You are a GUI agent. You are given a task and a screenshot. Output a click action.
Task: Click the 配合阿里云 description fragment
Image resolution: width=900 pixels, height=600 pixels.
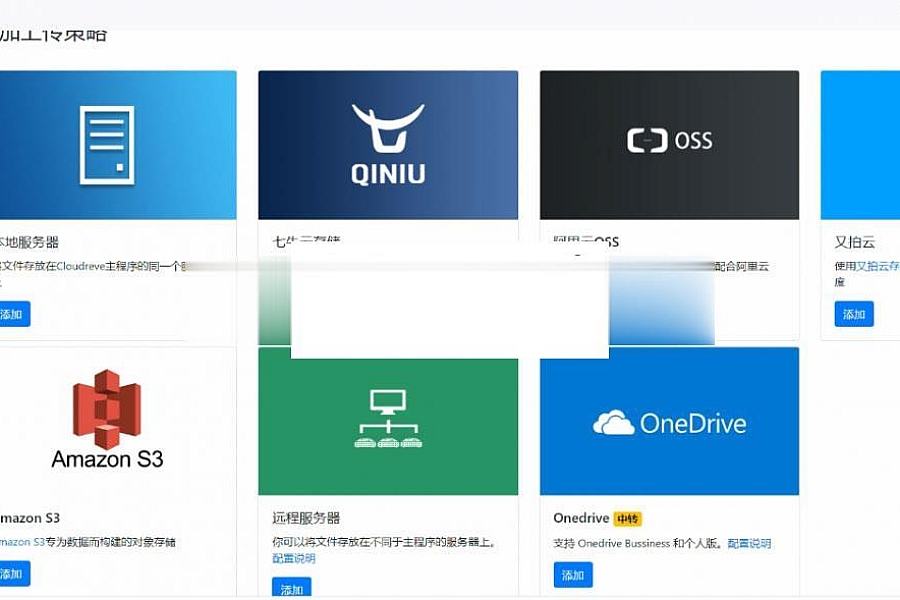pos(741,266)
